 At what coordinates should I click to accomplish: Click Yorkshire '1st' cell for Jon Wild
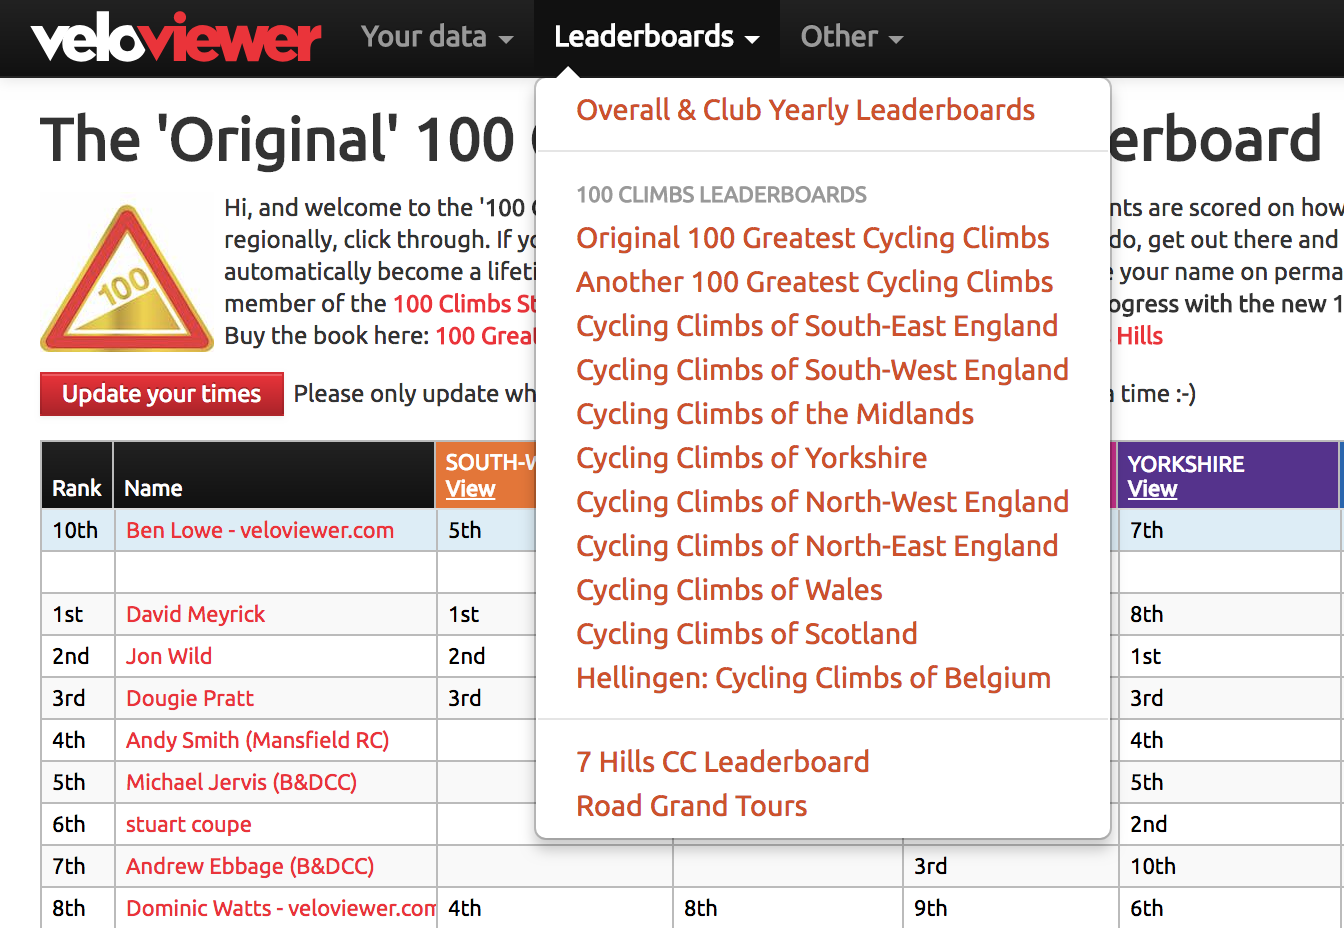[1230, 656]
